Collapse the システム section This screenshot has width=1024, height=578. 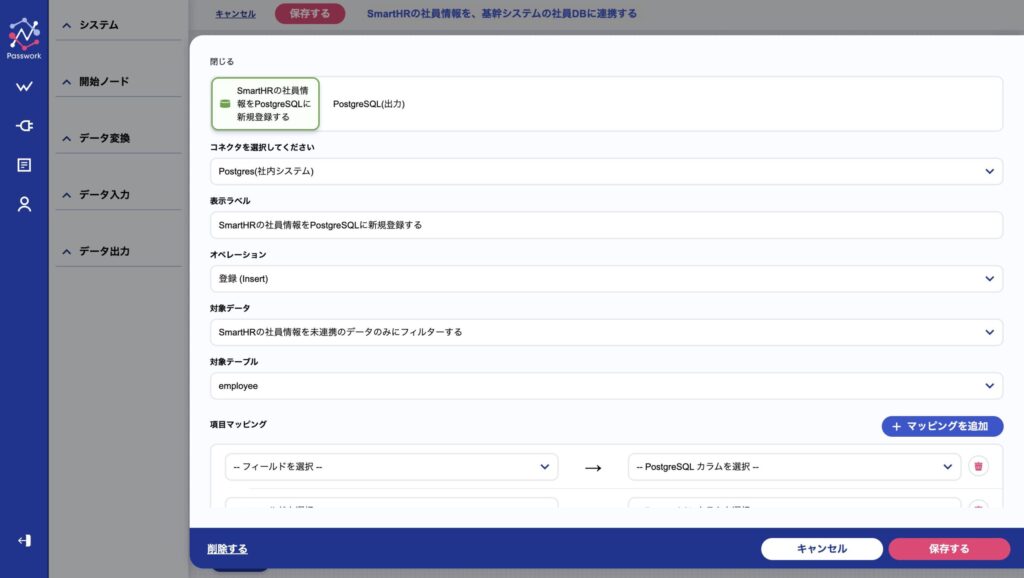(118, 25)
